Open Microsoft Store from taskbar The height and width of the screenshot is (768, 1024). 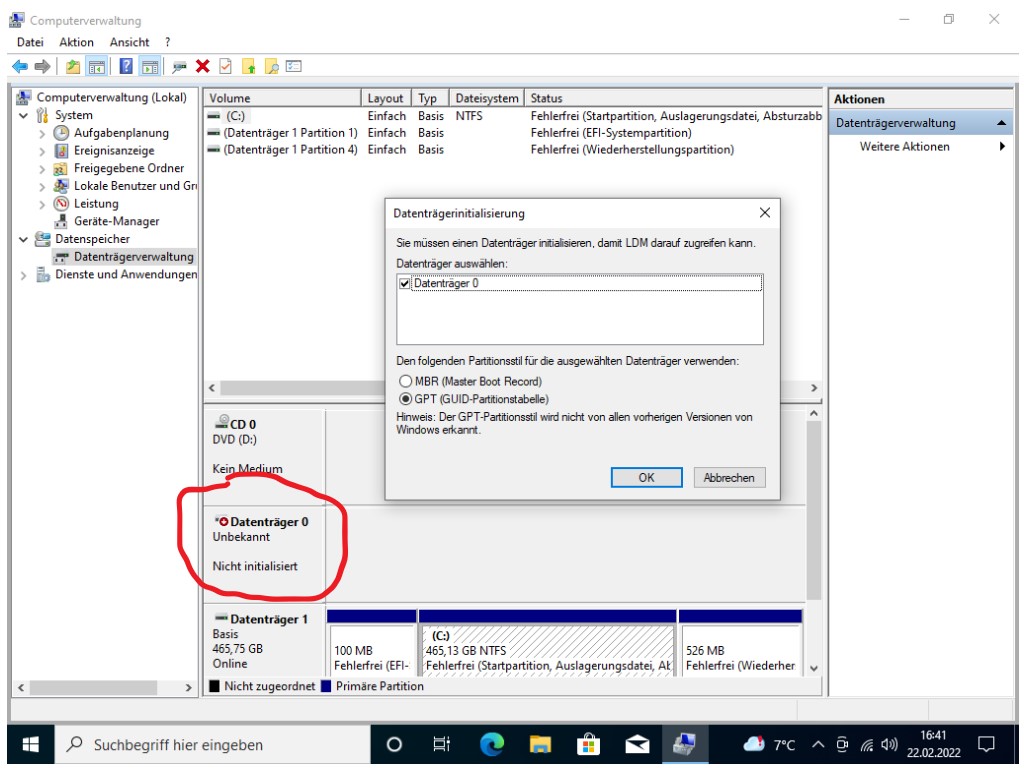[588, 744]
